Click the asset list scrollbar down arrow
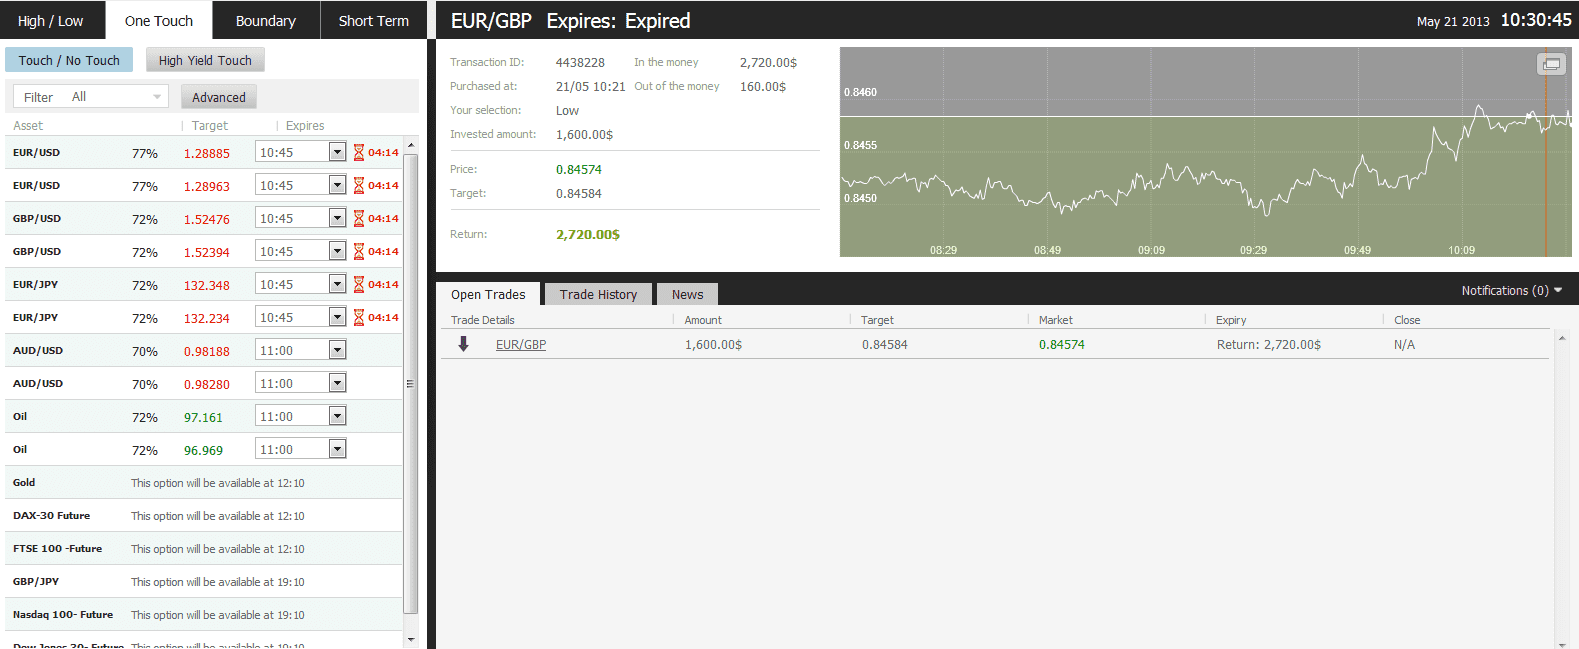Image resolution: width=1579 pixels, height=649 pixels. 410,639
